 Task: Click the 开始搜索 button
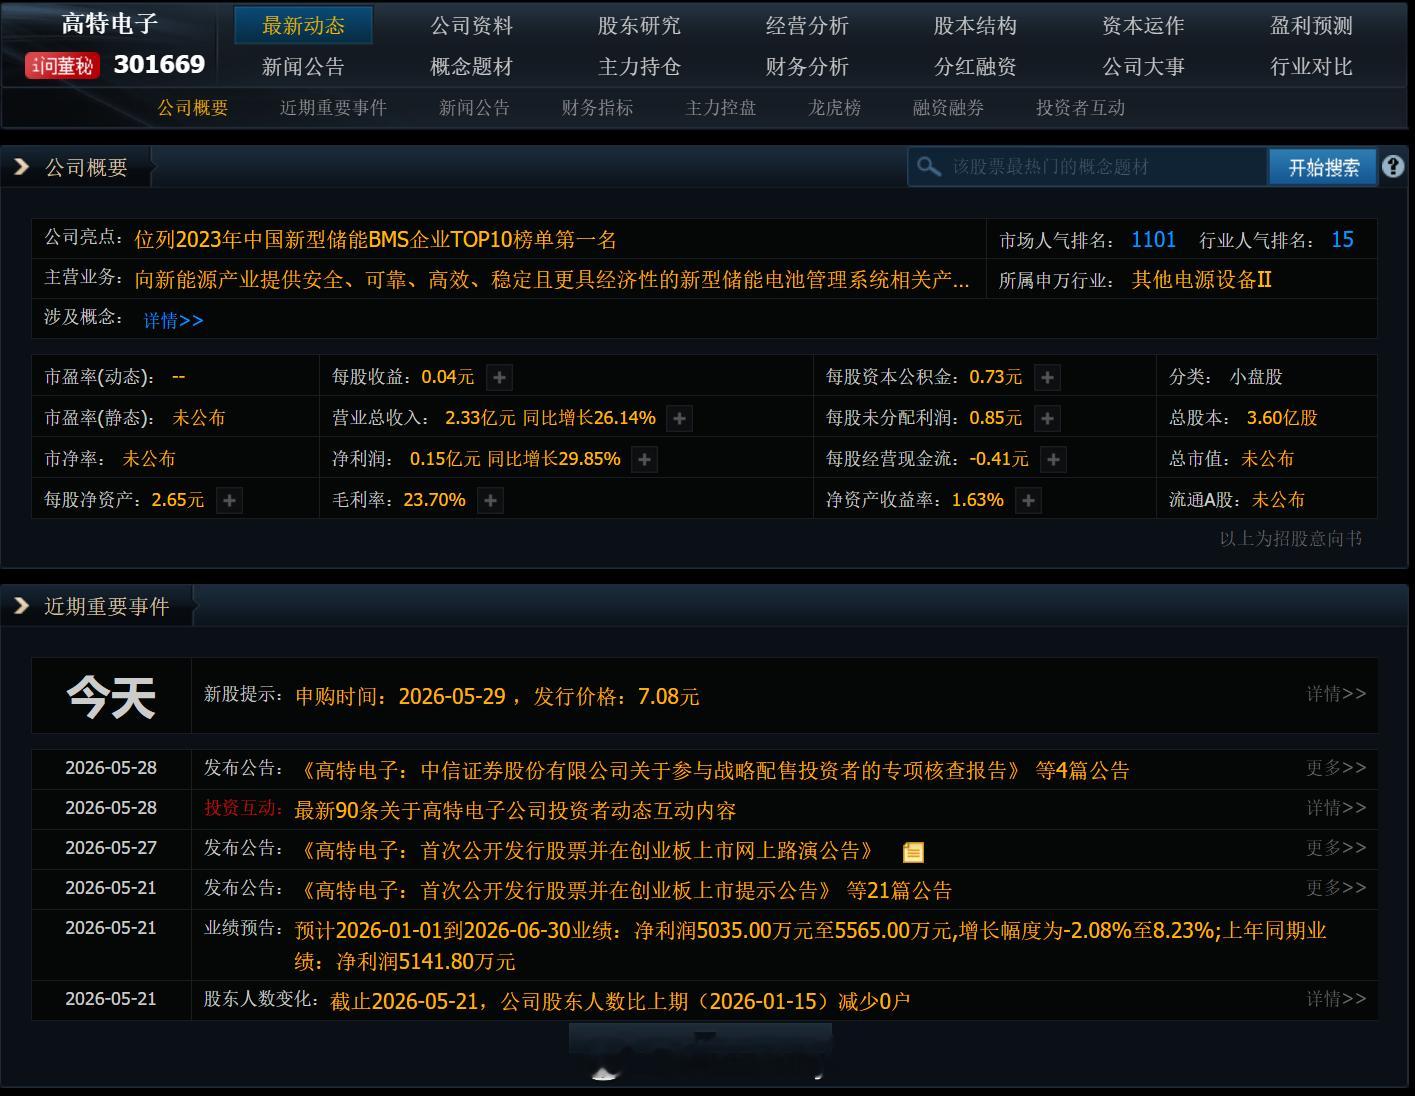[1323, 167]
